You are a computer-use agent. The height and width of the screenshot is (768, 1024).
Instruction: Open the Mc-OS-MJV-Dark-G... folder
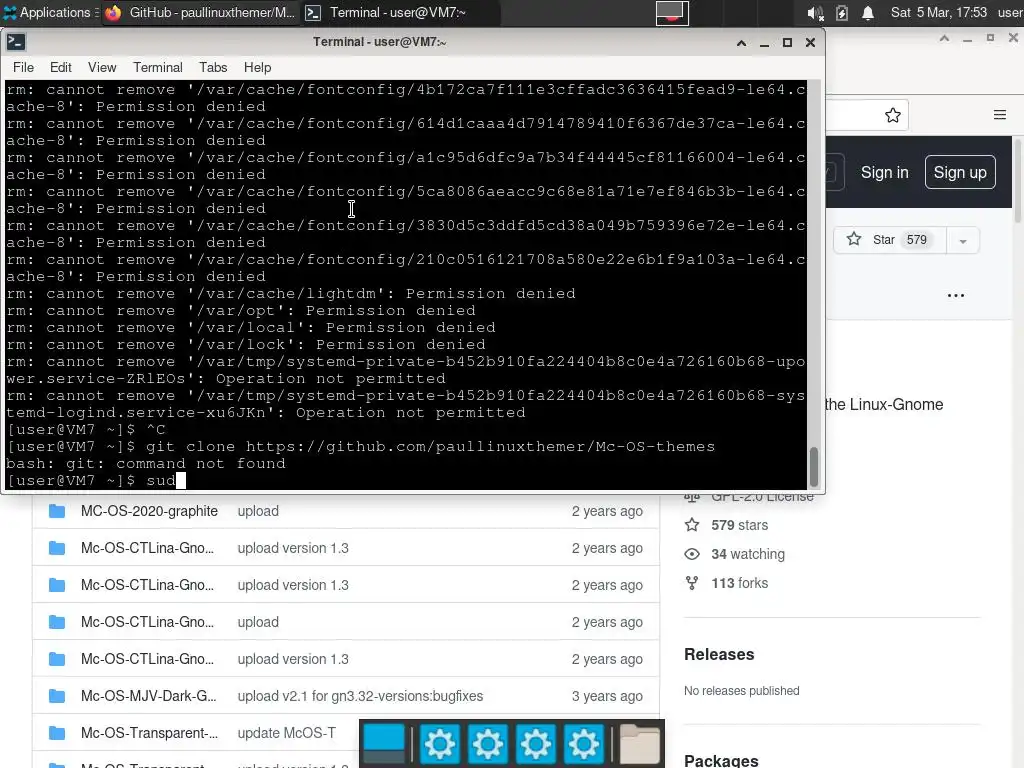click(x=149, y=696)
